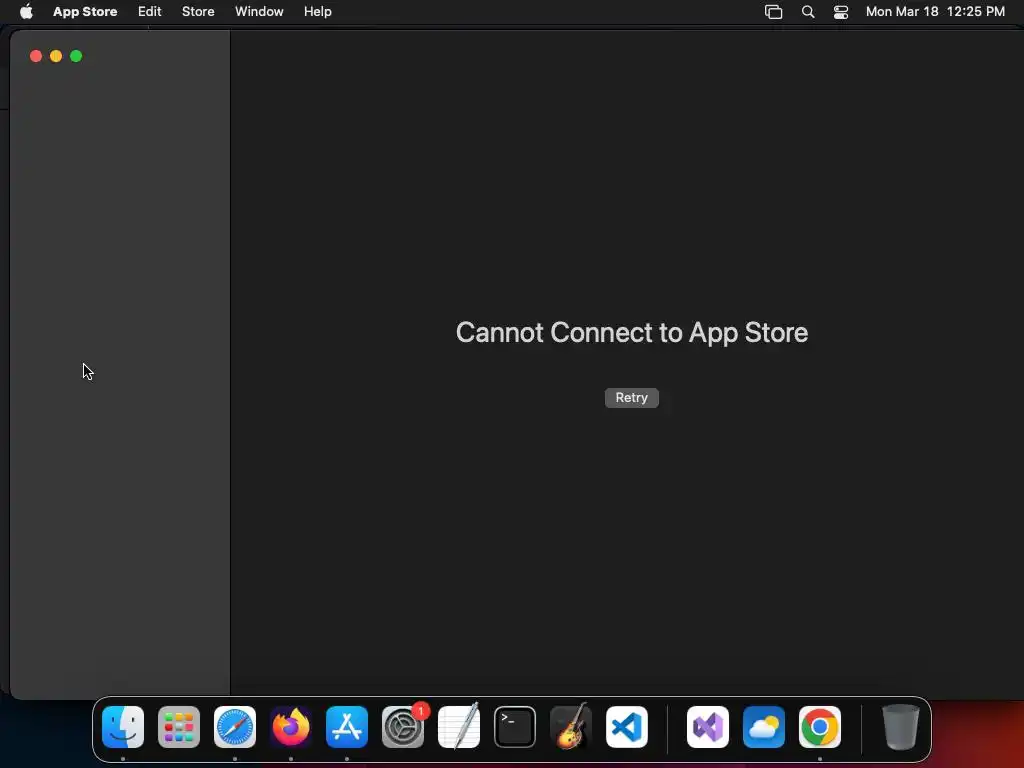
Task: Launch Finder from the Dock
Action: (x=123, y=727)
